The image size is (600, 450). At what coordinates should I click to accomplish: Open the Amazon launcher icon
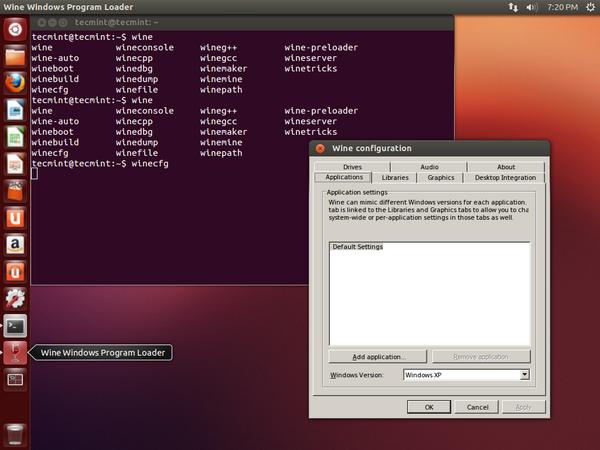pos(15,244)
